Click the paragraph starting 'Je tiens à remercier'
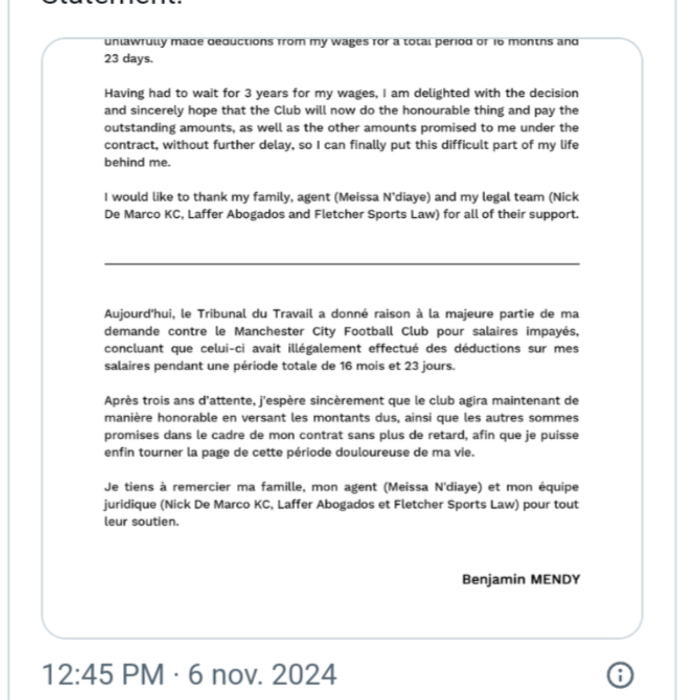 click(341, 504)
